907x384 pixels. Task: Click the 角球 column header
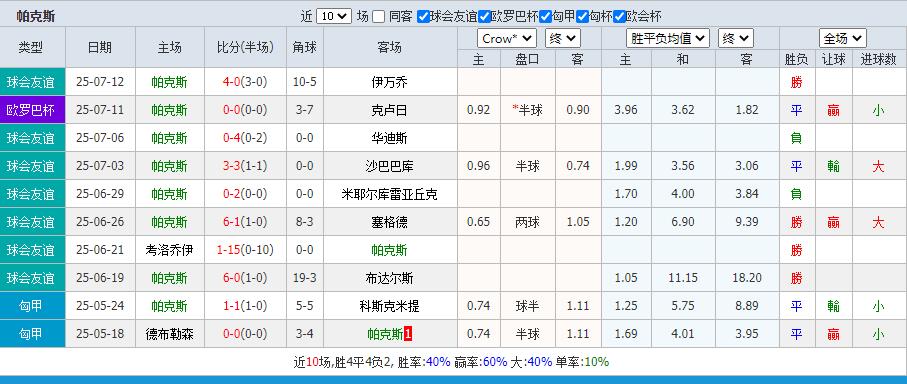point(304,47)
